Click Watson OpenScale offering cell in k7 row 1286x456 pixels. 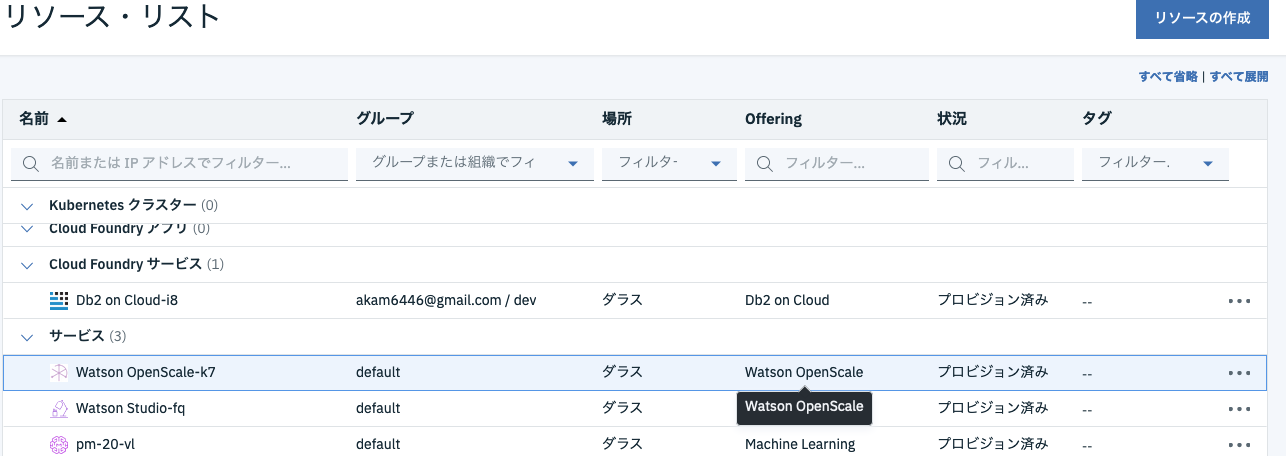(x=804, y=372)
